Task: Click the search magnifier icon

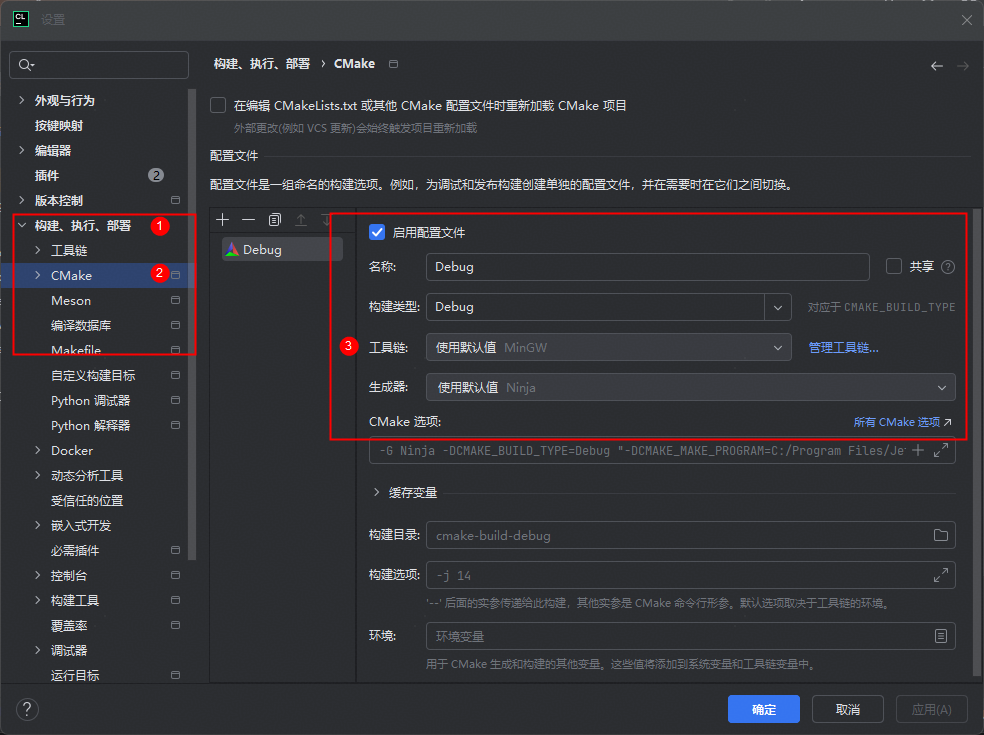Action: 26,65
